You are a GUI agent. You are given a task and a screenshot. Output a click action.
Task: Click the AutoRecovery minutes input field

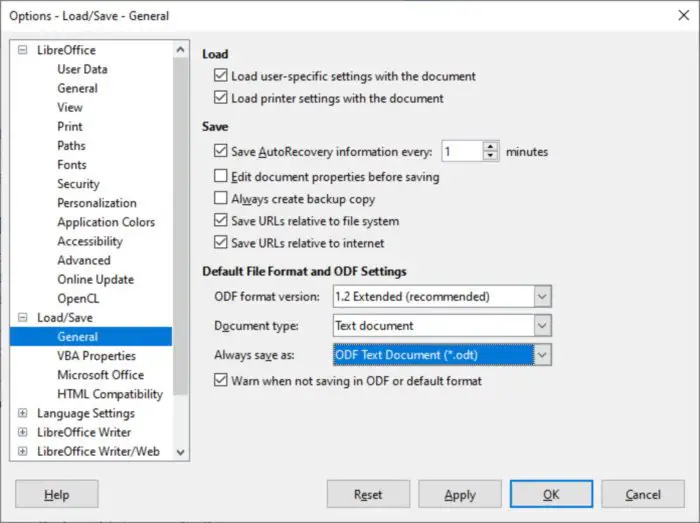[x=462, y=151]
